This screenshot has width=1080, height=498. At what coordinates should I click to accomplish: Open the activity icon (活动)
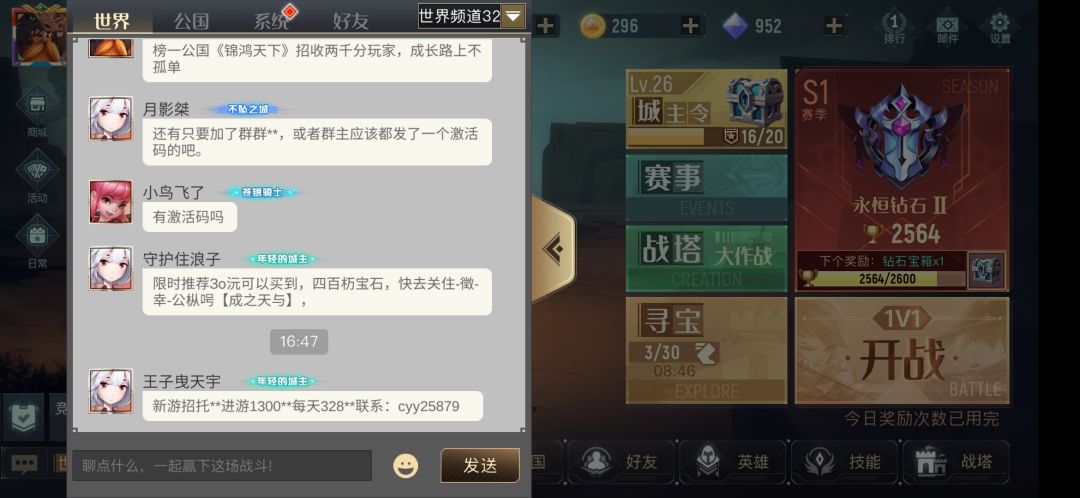pos(37,178)
